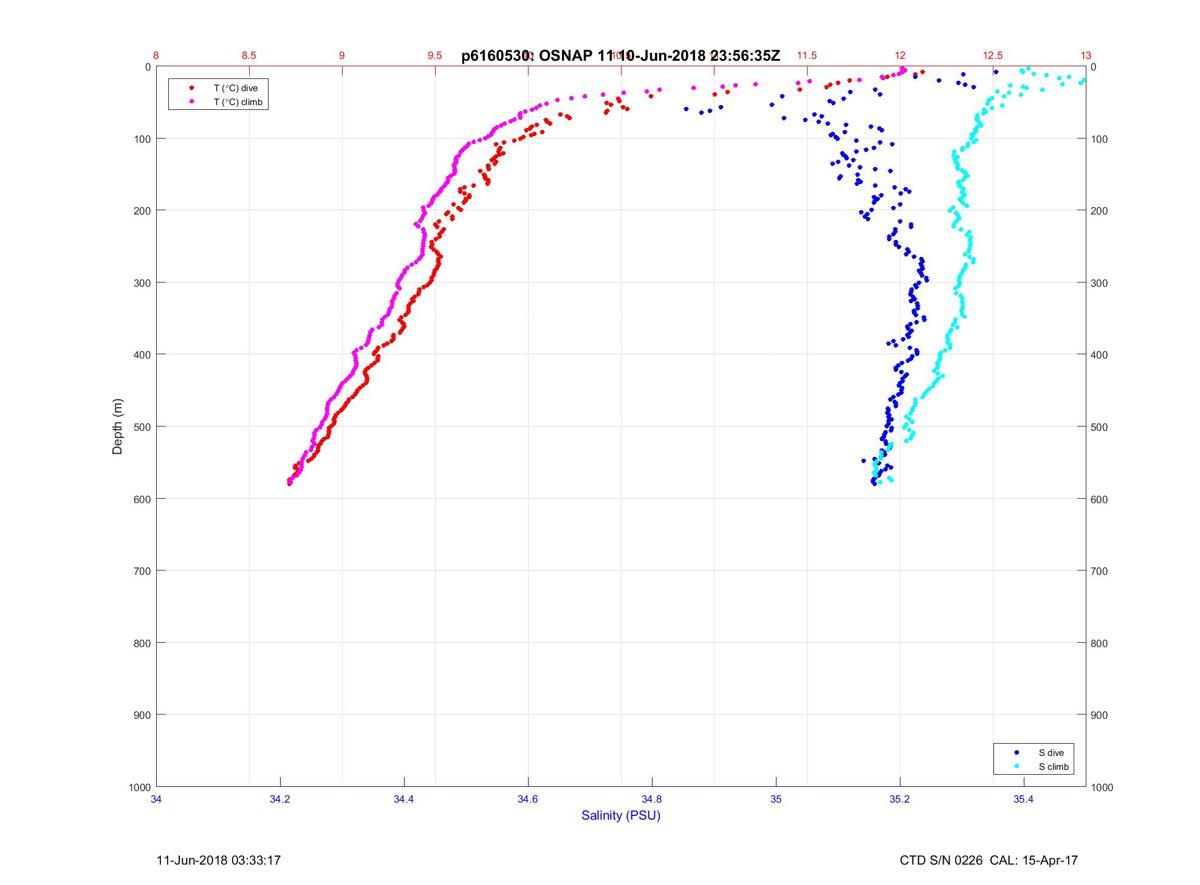Select the 'S climb' legend entry
Screen dimensions: 1200x885
1053,766
